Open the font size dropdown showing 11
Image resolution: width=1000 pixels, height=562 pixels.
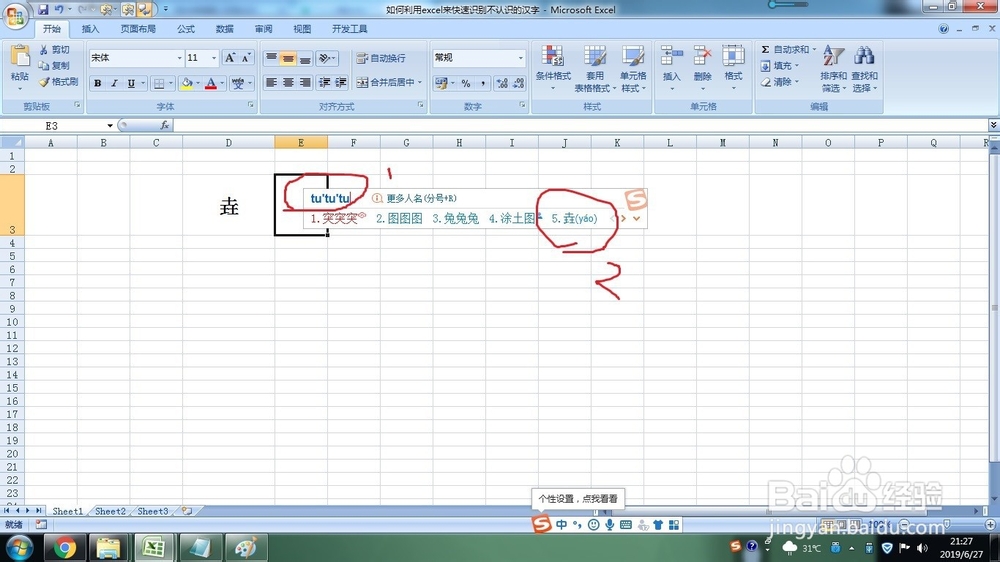214,58
